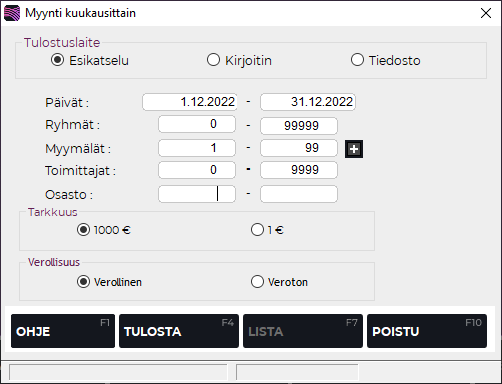Click the Osasto label
The height and width of the screenshot is (384, 502).
point(69,195)
